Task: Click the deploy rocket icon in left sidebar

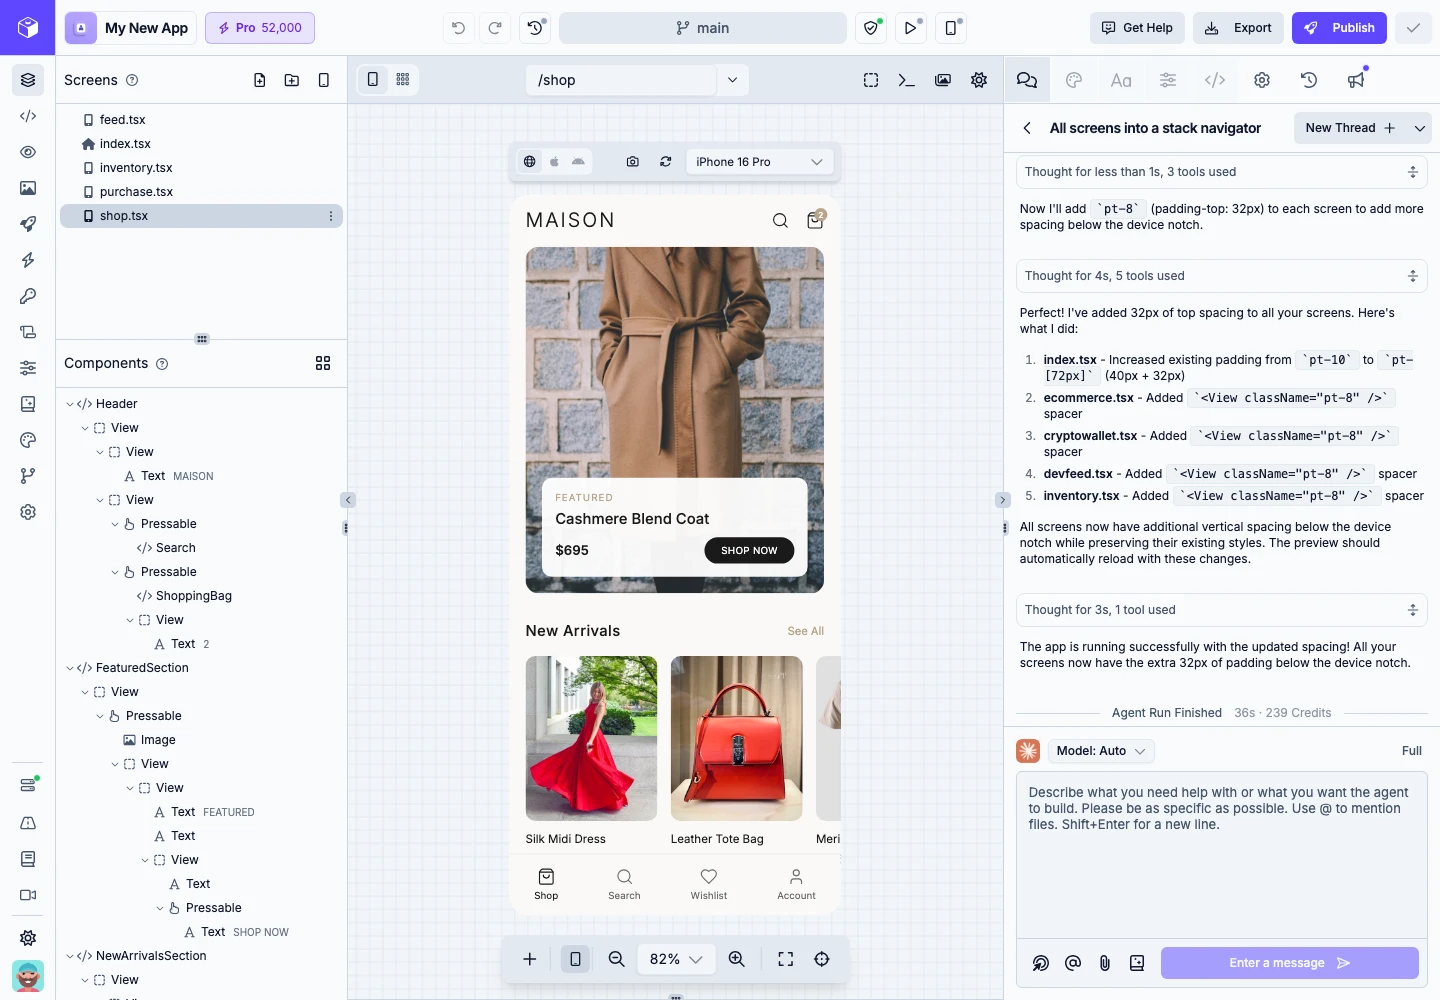Action: point(28,224)
